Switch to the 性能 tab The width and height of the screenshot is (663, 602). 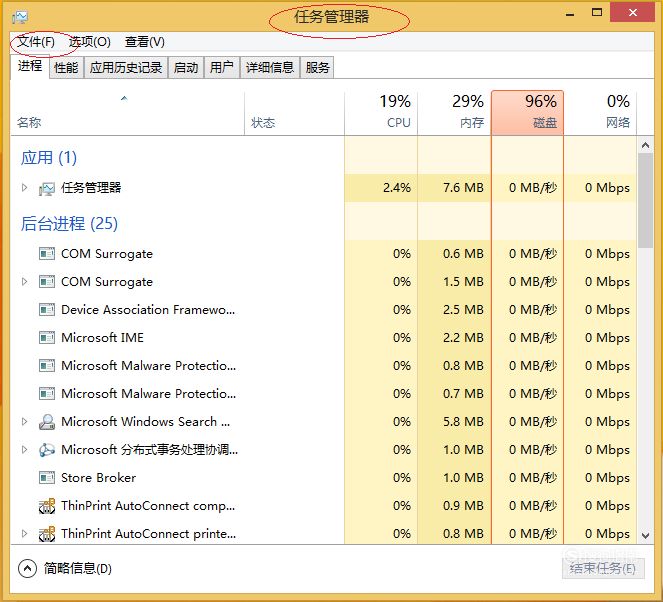click(66, 68)
